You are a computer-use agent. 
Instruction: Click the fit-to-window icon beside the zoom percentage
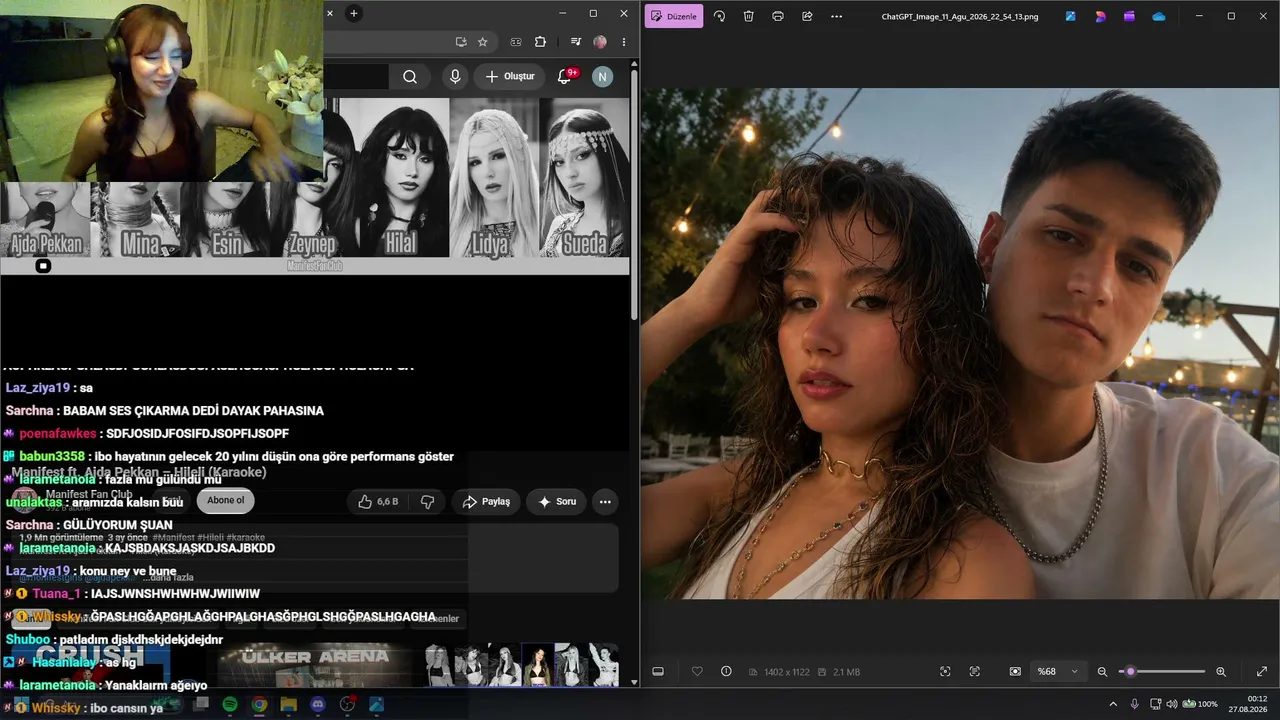(1015, 671)
